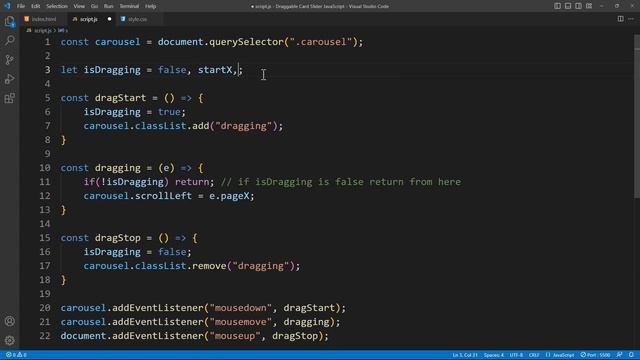640x360 pixels.
Task: Open the Manage gear icon
Action: tap(9, 340)
